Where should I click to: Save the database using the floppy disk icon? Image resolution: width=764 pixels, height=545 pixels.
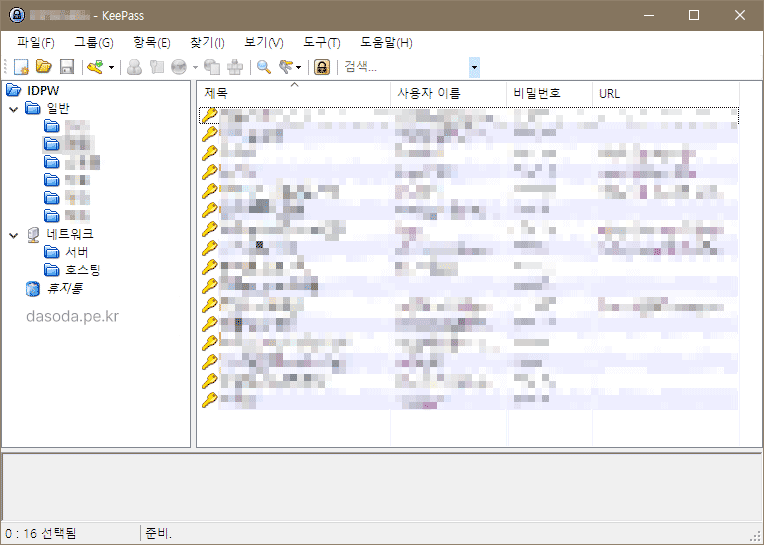coord(67,67)
